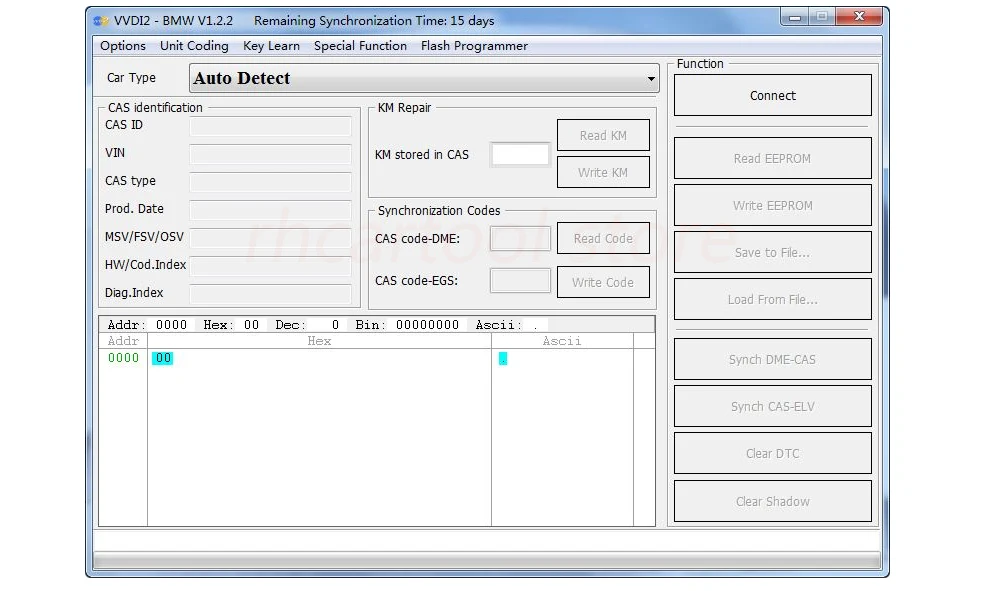Click the VVDI2 app icon in title bar

coord(101,21)
